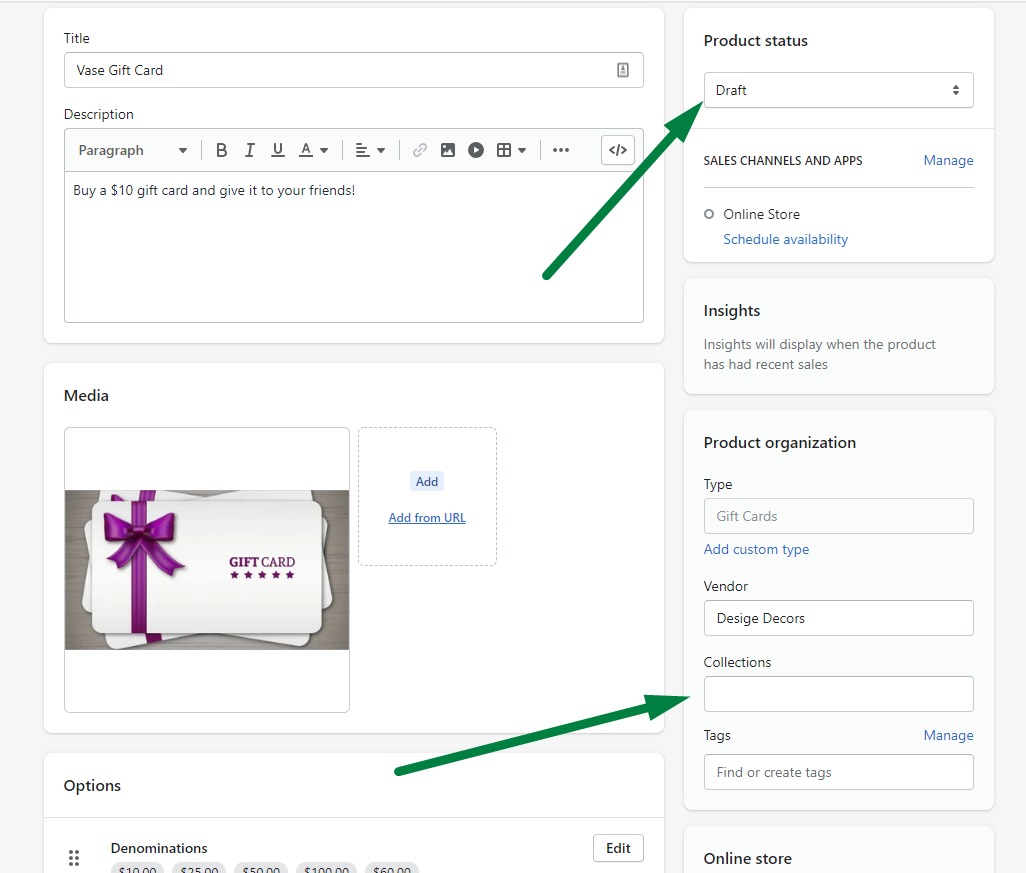Image resolution: width=1026 pixels, height=873 pixels.
Task: Click Add custom type under Product organization
Action: [756, 549]
